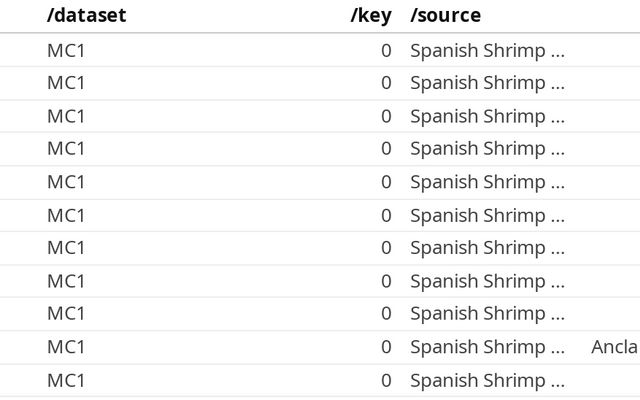Click the partially visible Ancla cell
This screenshot has width=640, height=400.
614,347
